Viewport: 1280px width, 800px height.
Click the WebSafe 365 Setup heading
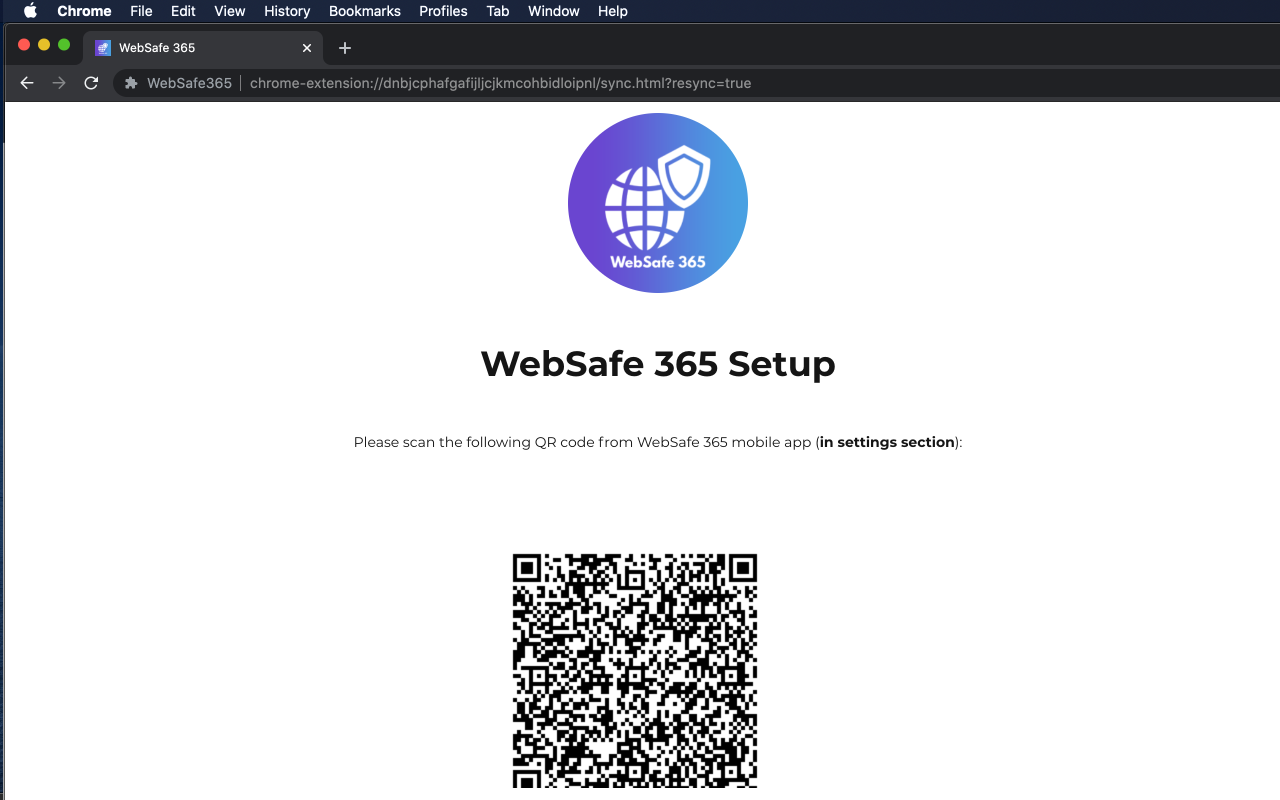pos(658,363)
